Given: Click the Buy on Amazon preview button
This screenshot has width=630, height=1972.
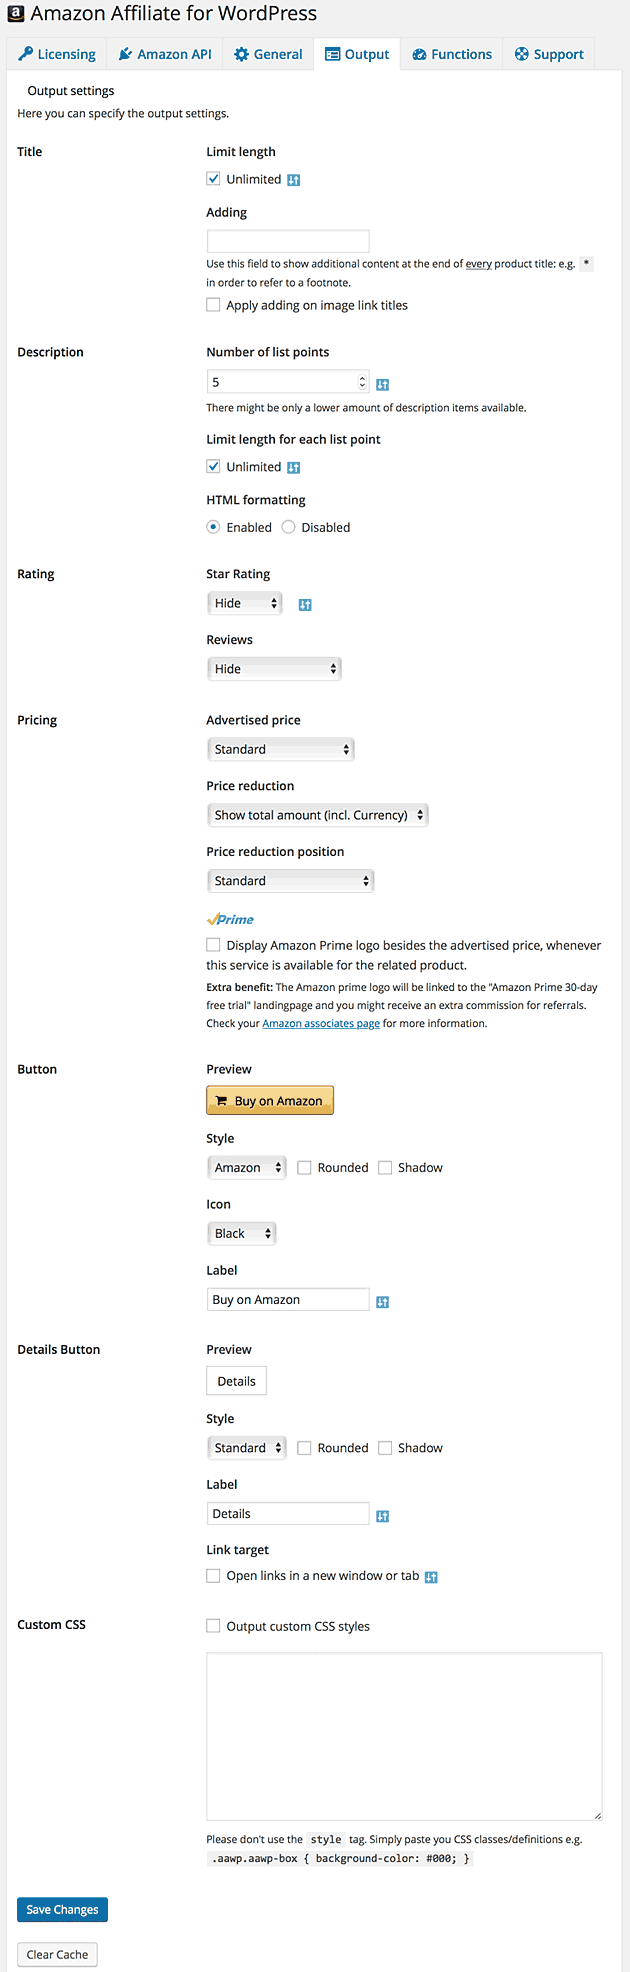Looking at the screenshot, I should tap(270, 1100).
